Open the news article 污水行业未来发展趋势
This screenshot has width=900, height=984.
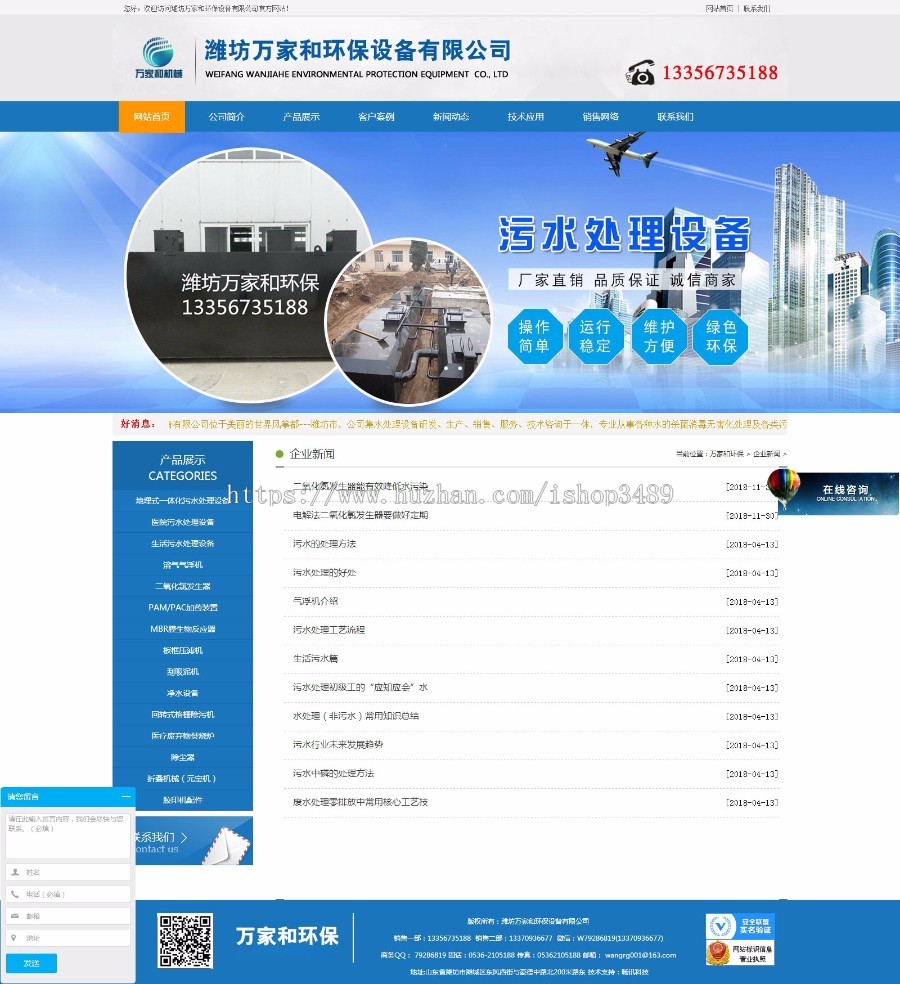[338, 745]
